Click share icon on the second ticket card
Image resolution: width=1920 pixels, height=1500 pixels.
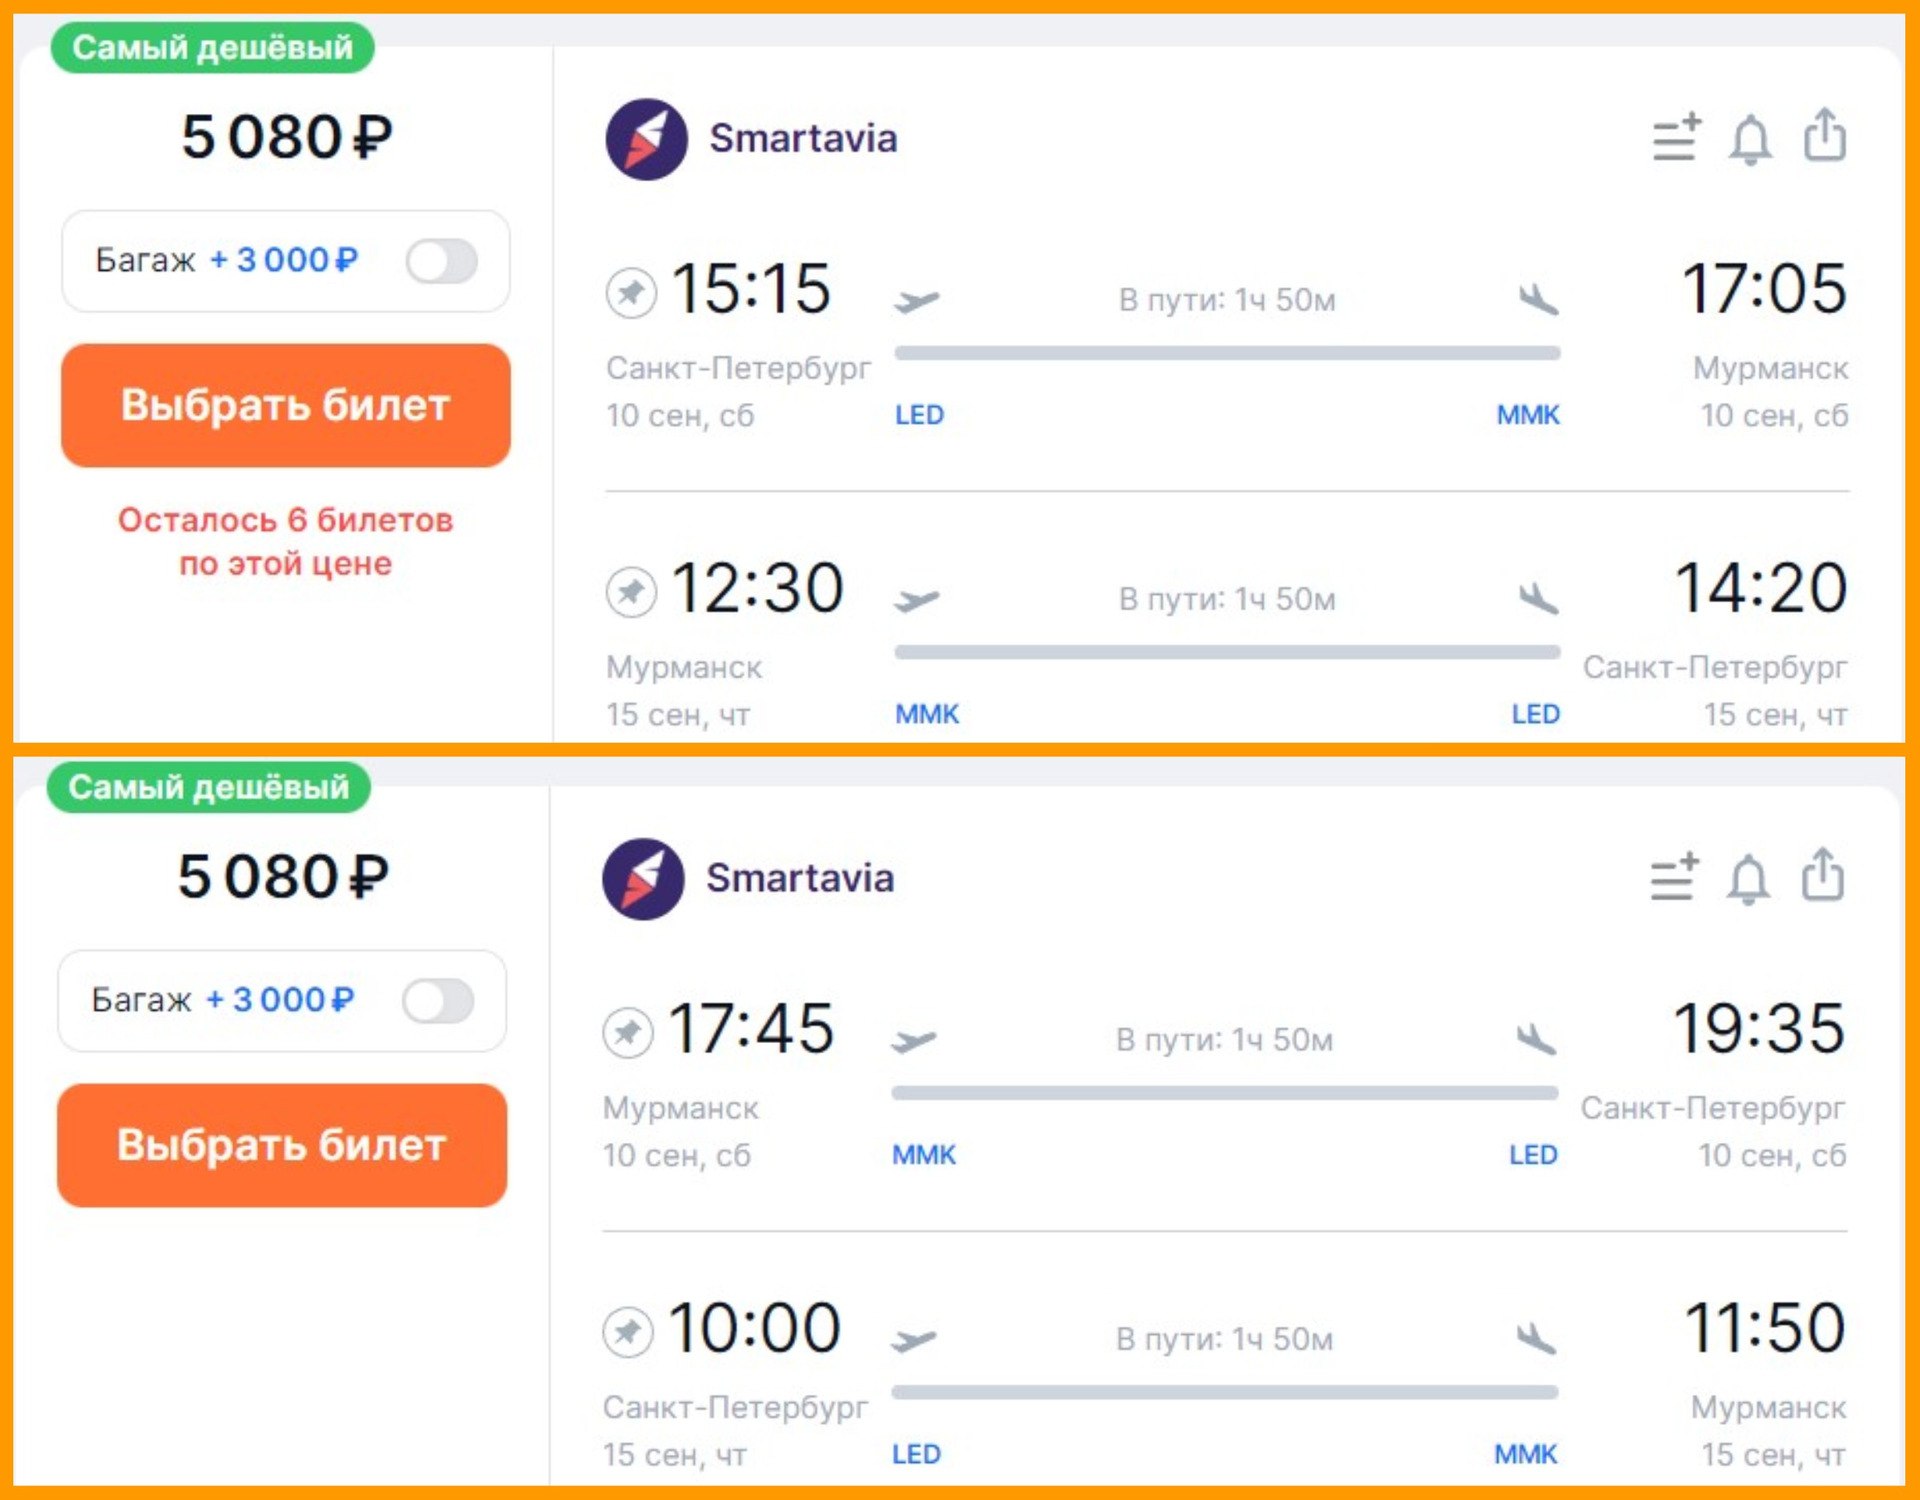(x=1822, y=876)
